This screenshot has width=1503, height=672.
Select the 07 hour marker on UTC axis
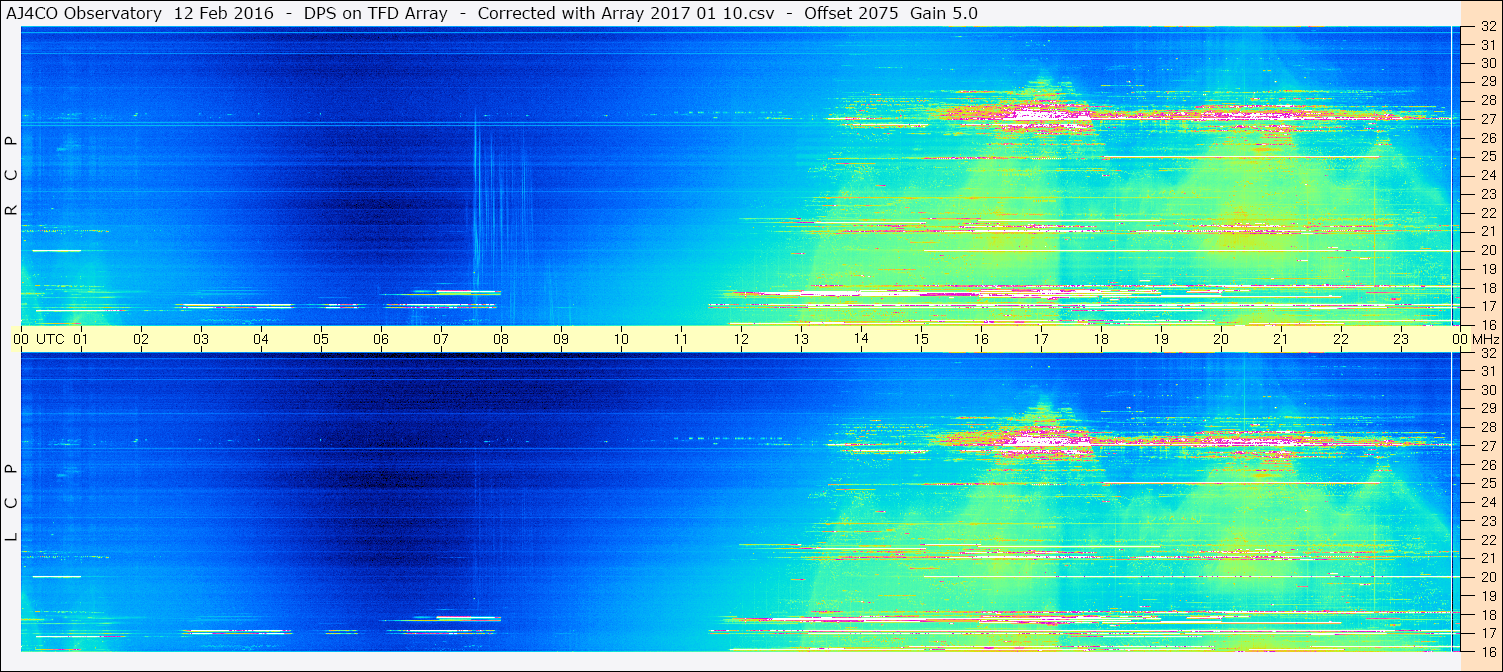point(441,339)
